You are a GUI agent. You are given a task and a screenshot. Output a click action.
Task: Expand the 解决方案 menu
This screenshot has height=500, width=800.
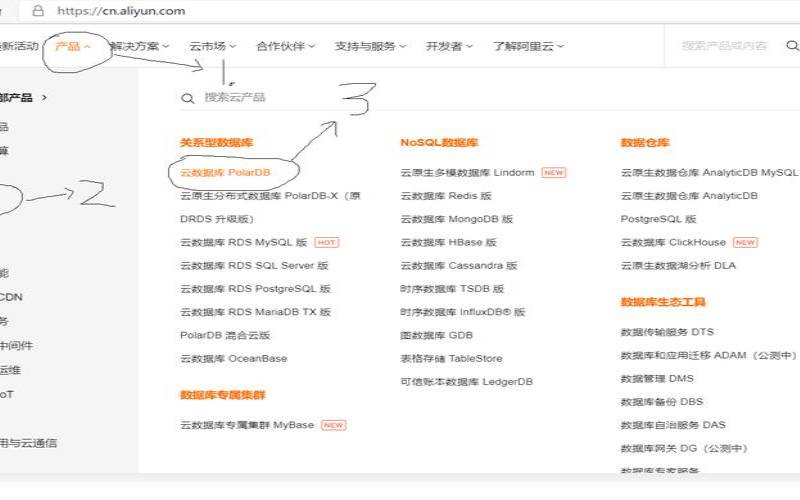click(139, 46)
